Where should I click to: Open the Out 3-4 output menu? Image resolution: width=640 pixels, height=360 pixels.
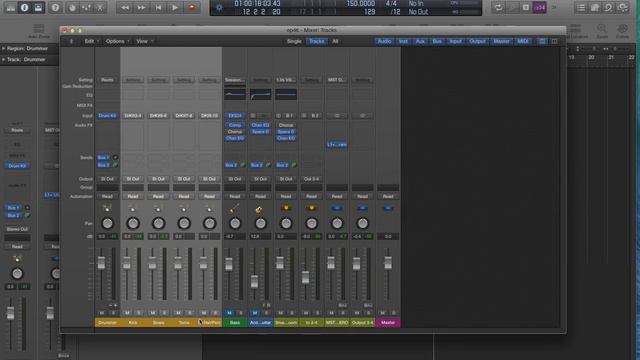[x=311, y=179]
